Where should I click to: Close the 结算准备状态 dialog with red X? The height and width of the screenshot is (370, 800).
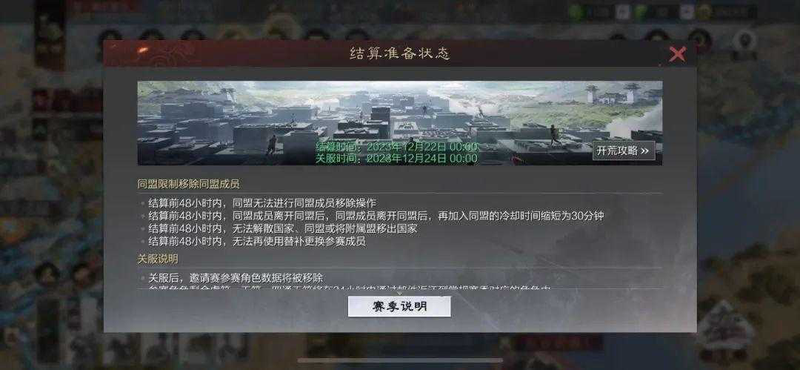point(677,54)
